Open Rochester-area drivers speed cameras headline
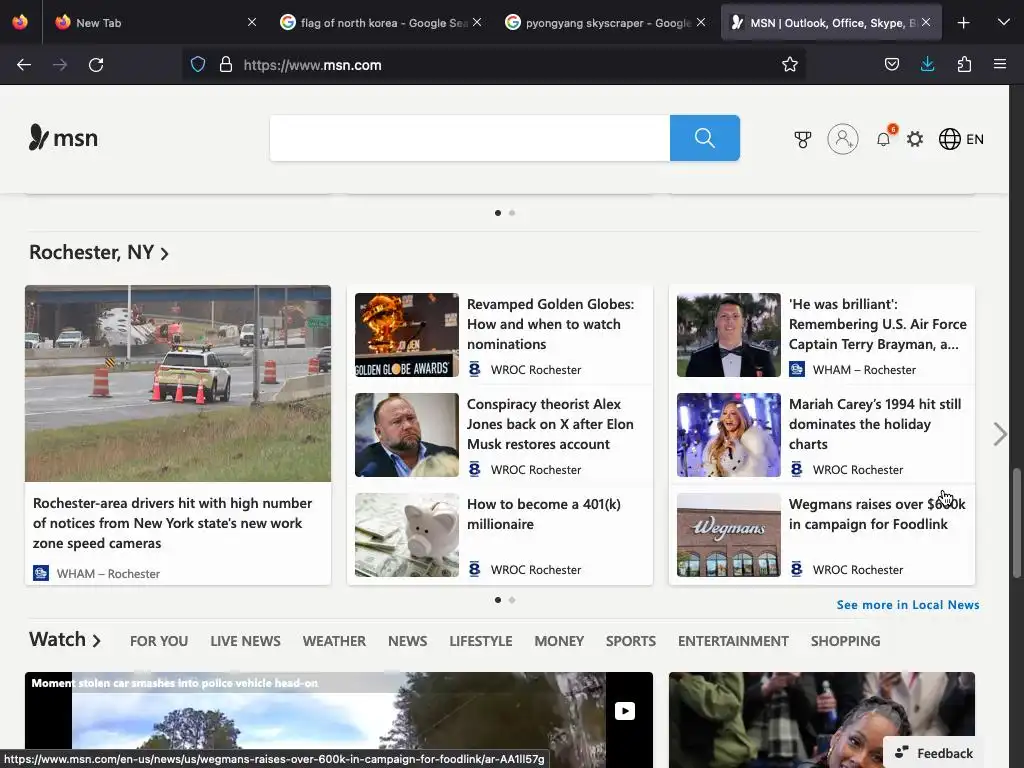Image resolution: width=1024 pixels, height=768 pixels. coord(172,523)
